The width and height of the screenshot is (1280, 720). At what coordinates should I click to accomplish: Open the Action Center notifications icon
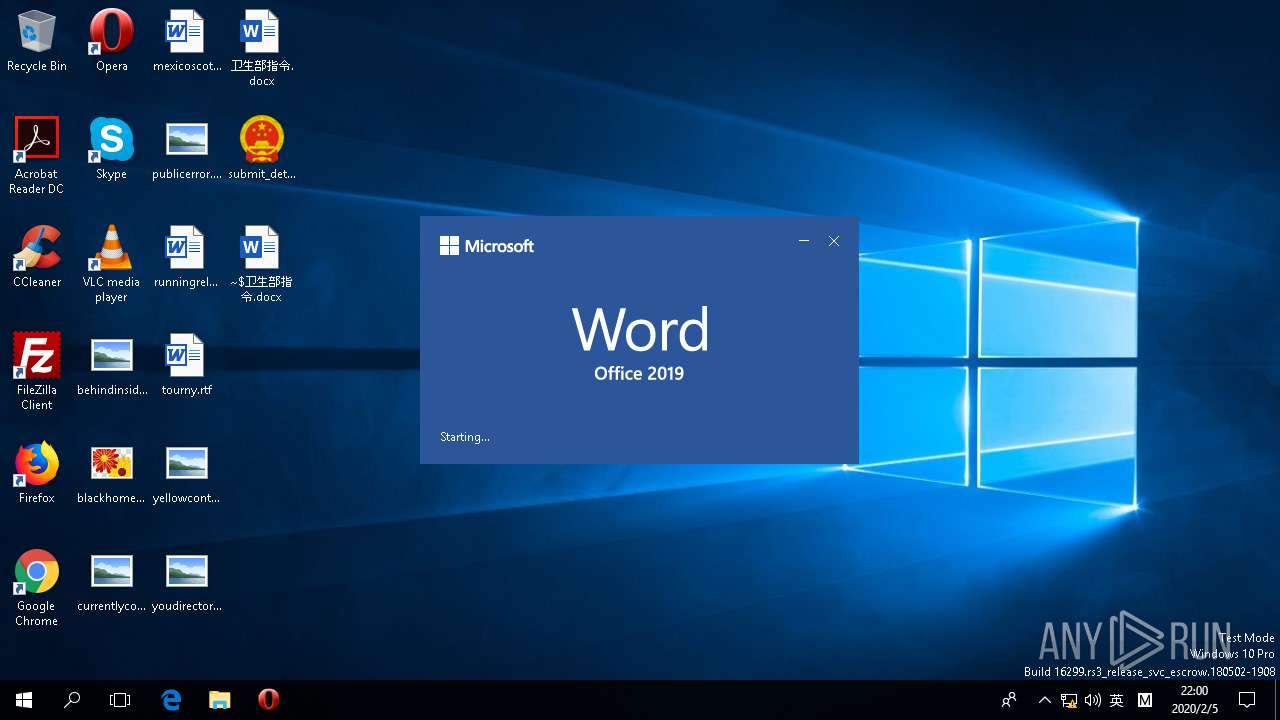coord(1247,700)
